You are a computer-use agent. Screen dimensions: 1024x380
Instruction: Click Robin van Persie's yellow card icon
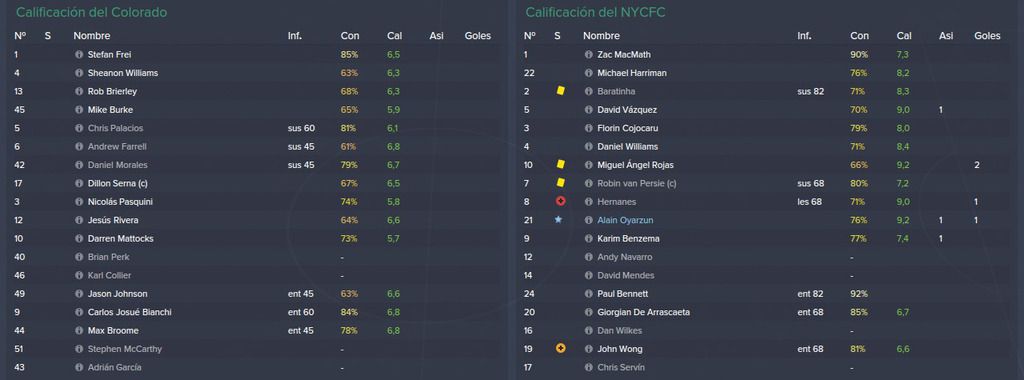pyautogui.click(x=560, y=183)
